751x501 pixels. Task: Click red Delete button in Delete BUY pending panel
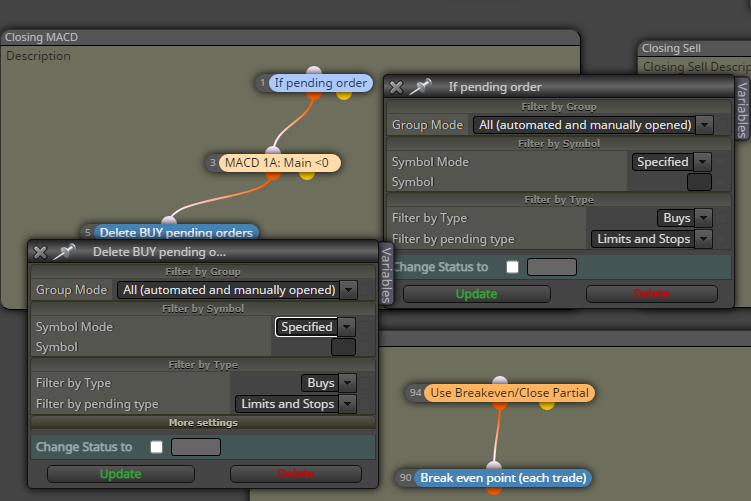296,474
